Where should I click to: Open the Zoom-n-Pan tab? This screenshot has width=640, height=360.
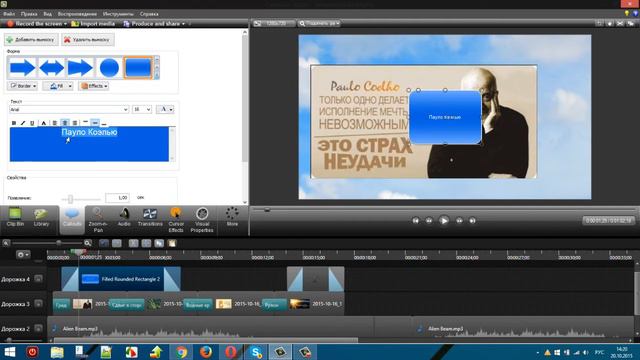coord(98,220)
